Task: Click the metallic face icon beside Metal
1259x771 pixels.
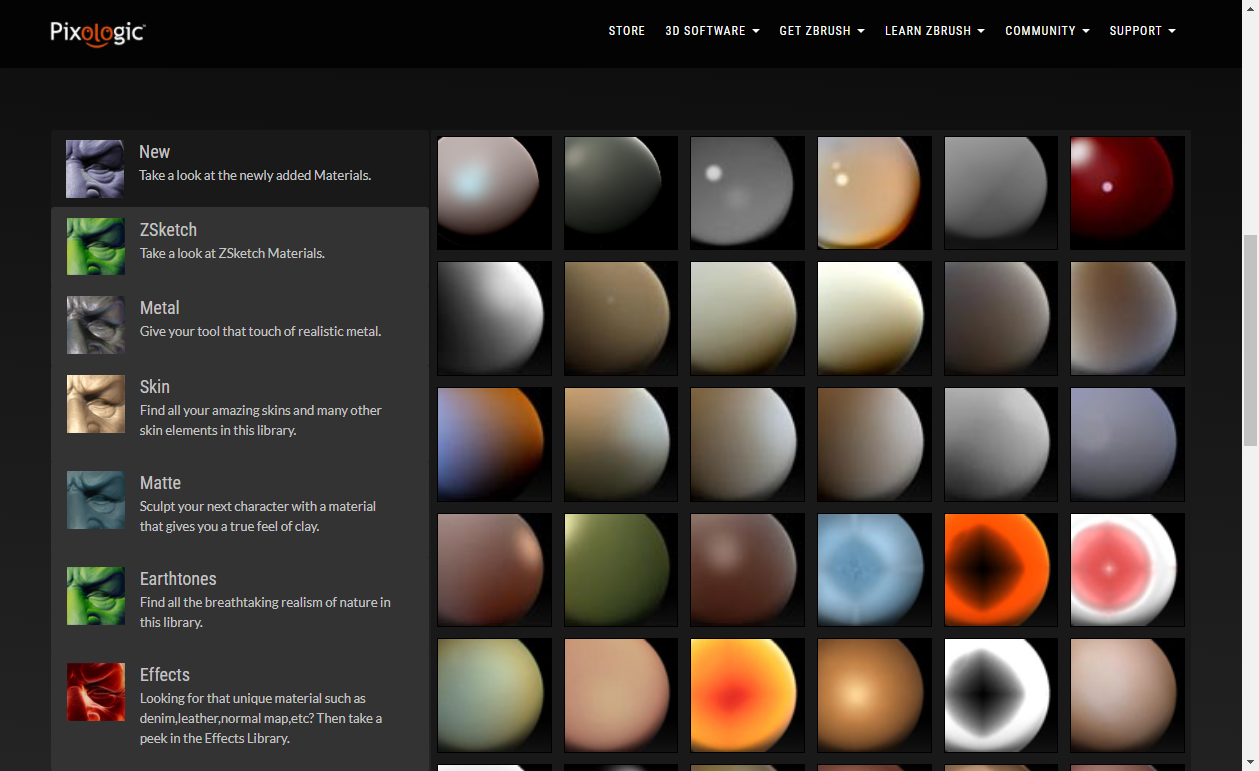Action: tap(95, 325)
